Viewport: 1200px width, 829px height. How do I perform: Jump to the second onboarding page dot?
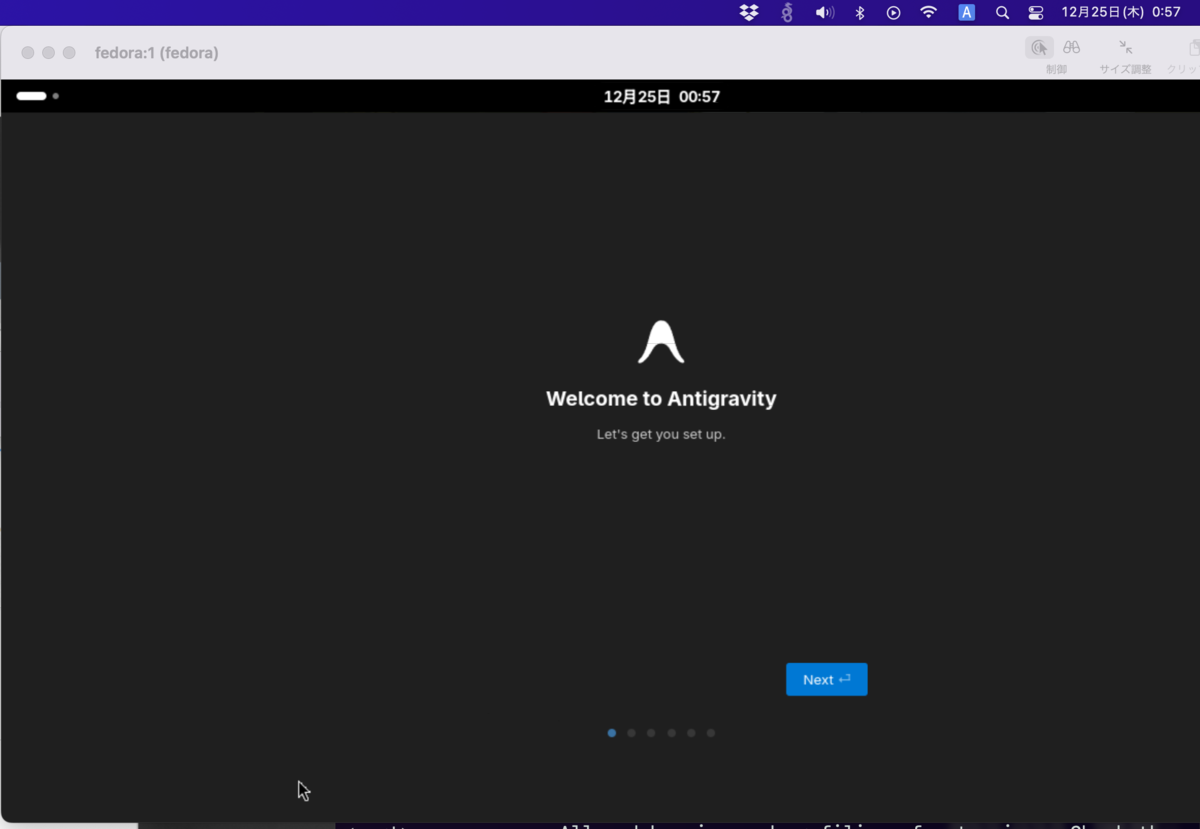coord(631,733)
